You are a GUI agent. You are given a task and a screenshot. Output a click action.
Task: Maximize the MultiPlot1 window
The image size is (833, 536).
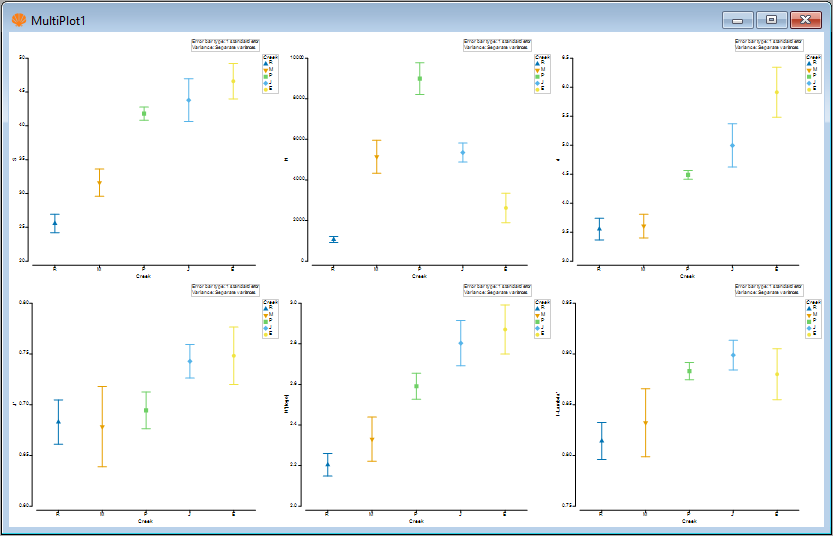[771, 20]
